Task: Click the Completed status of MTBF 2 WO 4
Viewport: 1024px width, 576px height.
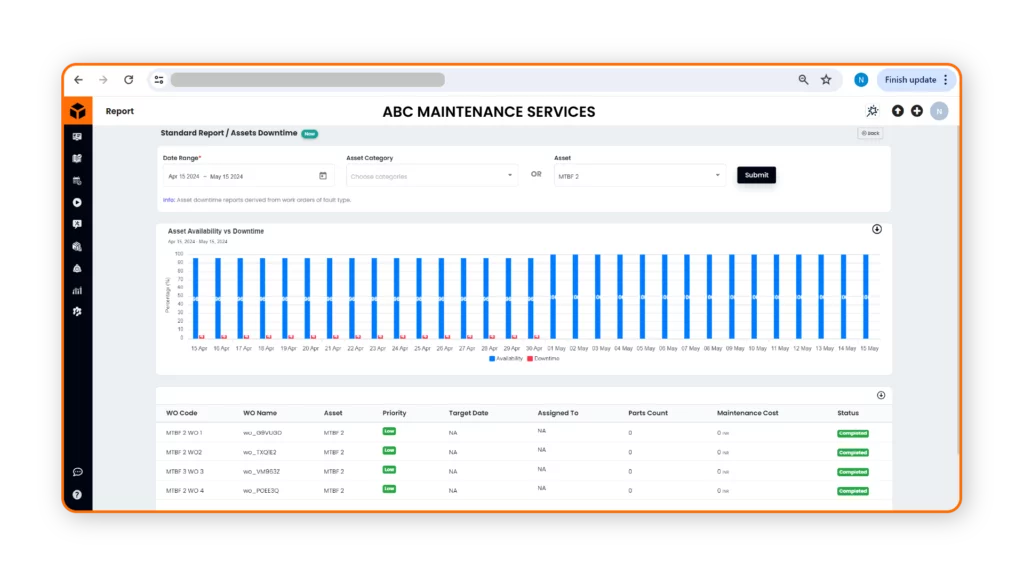Action: (x=853, y=490)
